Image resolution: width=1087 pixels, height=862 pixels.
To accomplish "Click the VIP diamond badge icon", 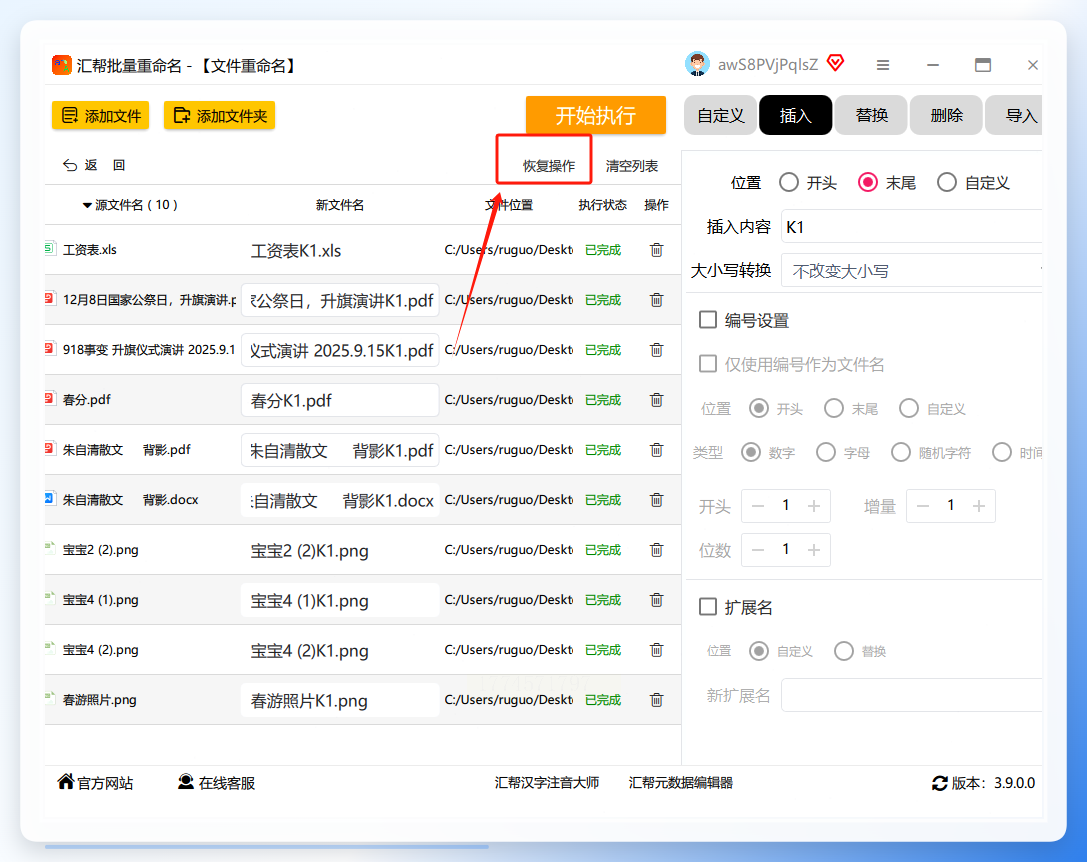I will [836, 64].
